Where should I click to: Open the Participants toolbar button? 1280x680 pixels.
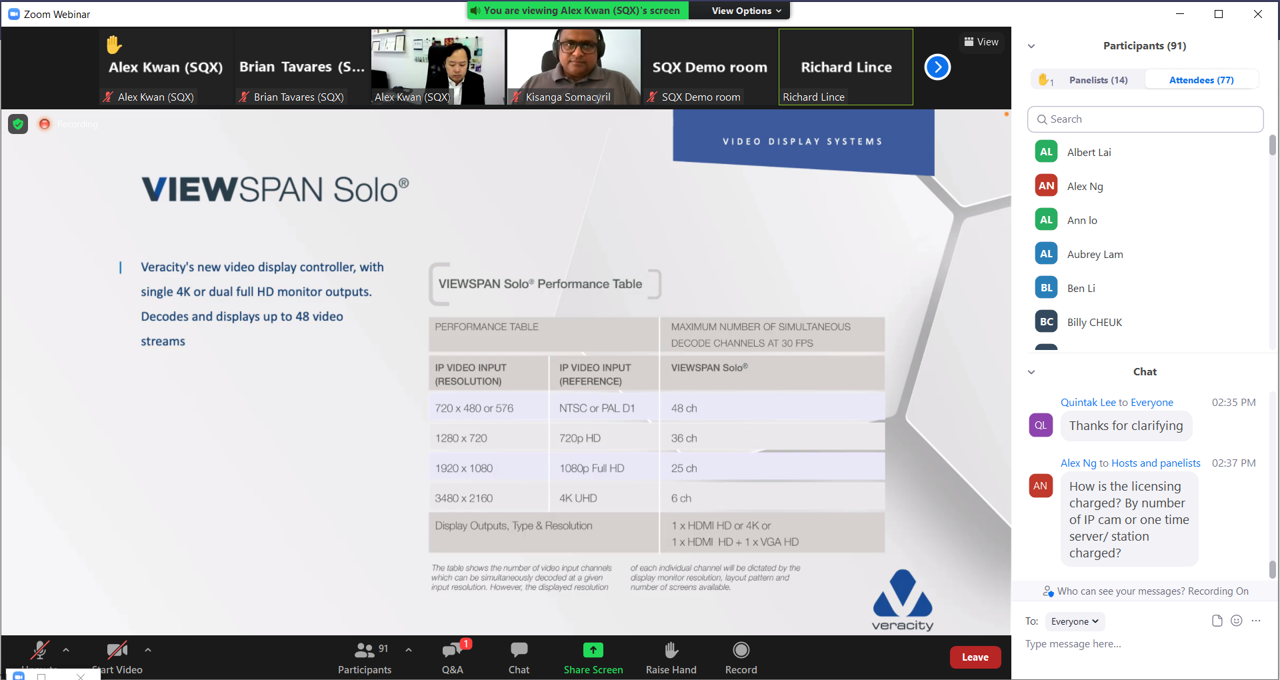(x=365, y=658)
